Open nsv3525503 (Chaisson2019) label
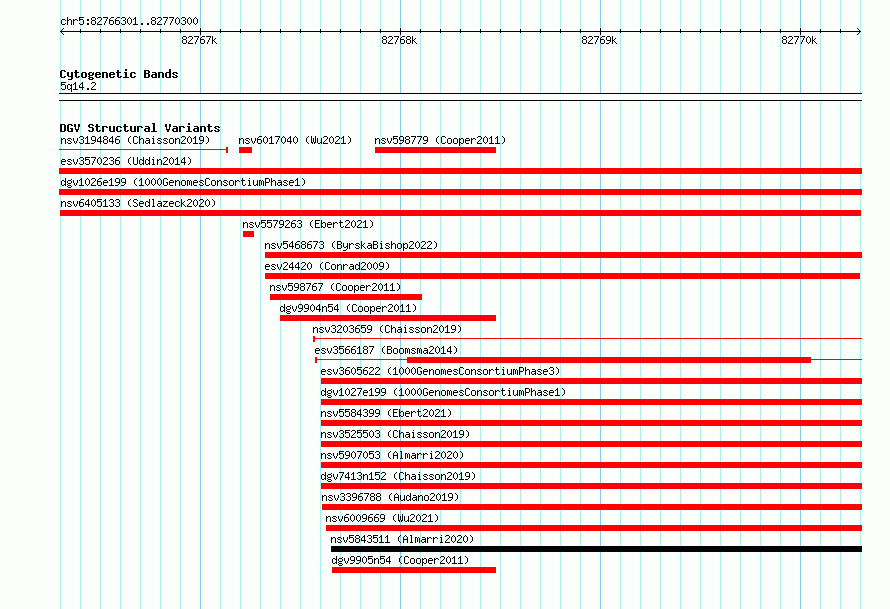 tap(395, 434)
